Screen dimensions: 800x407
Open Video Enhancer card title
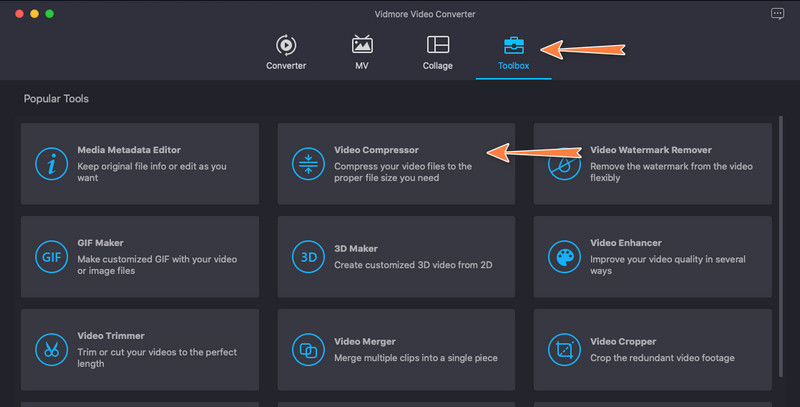coord(626,243)
